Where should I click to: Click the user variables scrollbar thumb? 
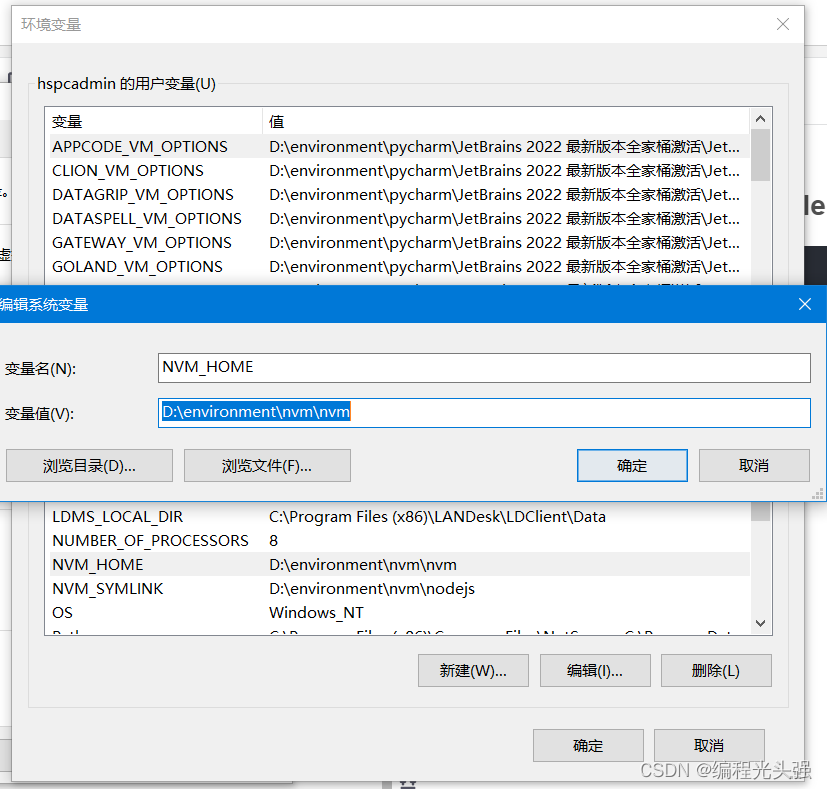tap(760, 155)
